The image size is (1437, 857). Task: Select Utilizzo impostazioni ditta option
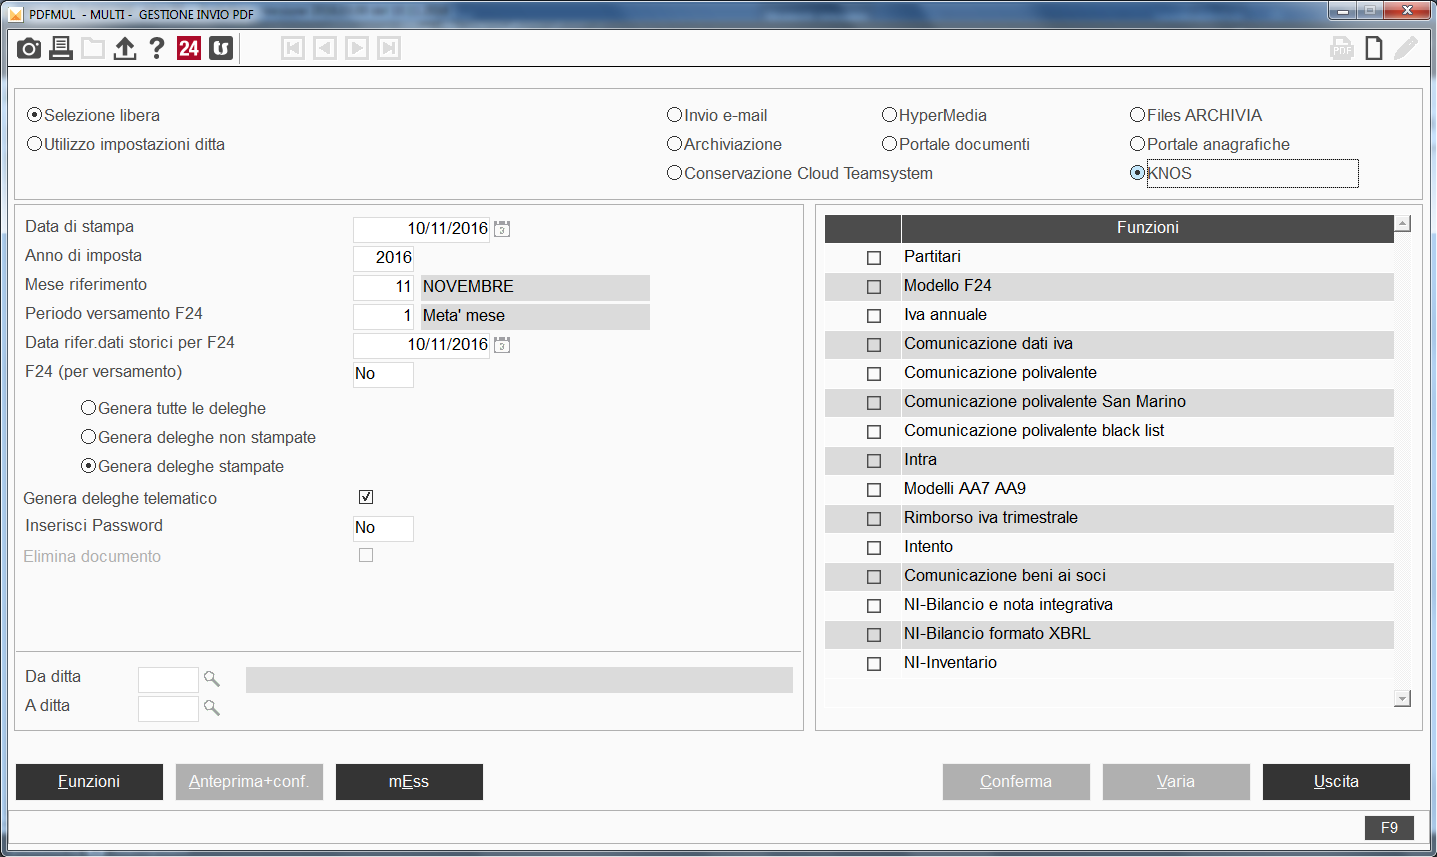pyautogui.click(x=35, y=144)
